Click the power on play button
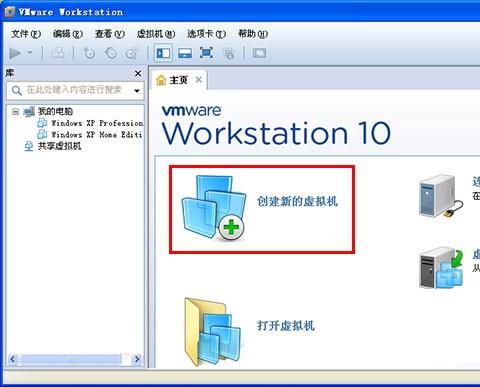The image size is (480, 387). point(15,53)
